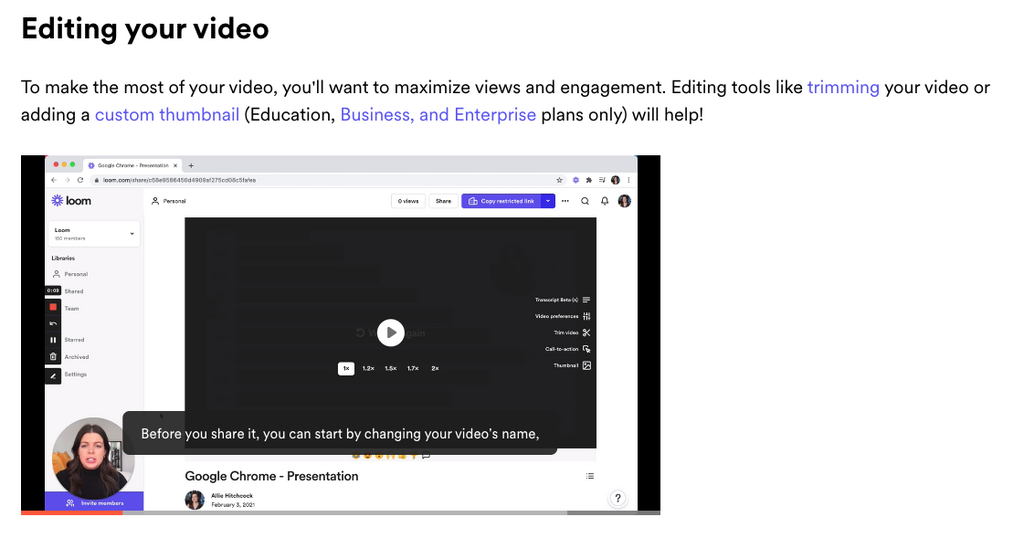The width and height of the screenshot is (1024, 538).
Task: Select the Call-to-action icon
Action: tap(587, 349)
